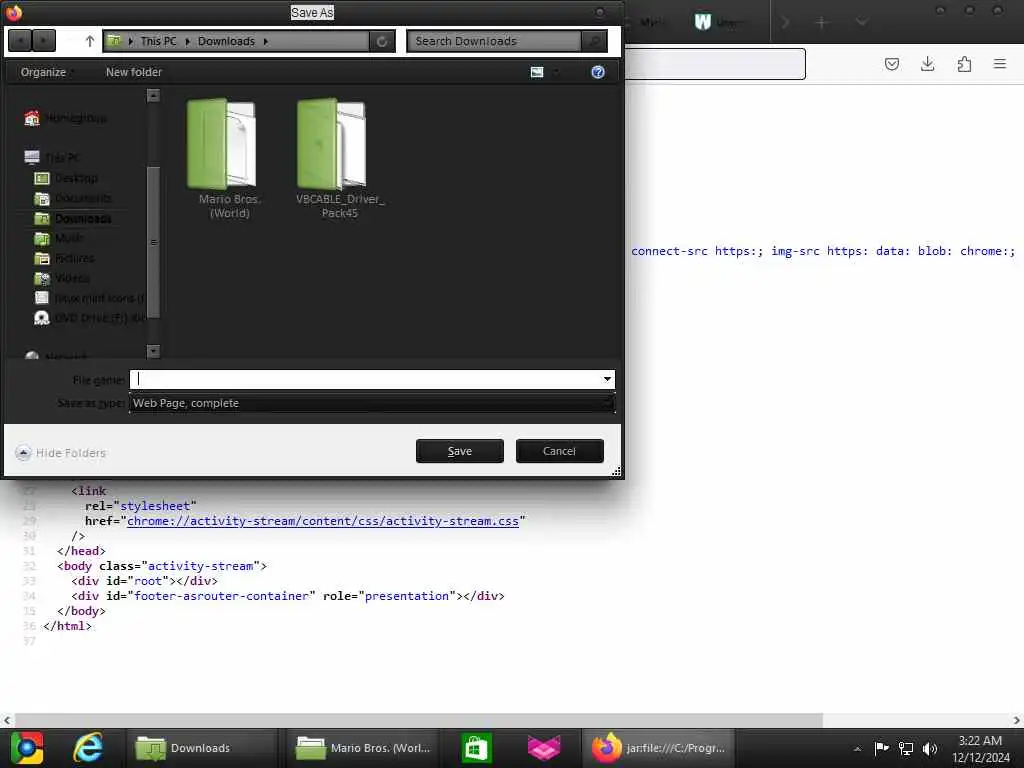The image size is (1024, 768).
Task: Show hidden system tray icons
Action: (x=857, y=749)
